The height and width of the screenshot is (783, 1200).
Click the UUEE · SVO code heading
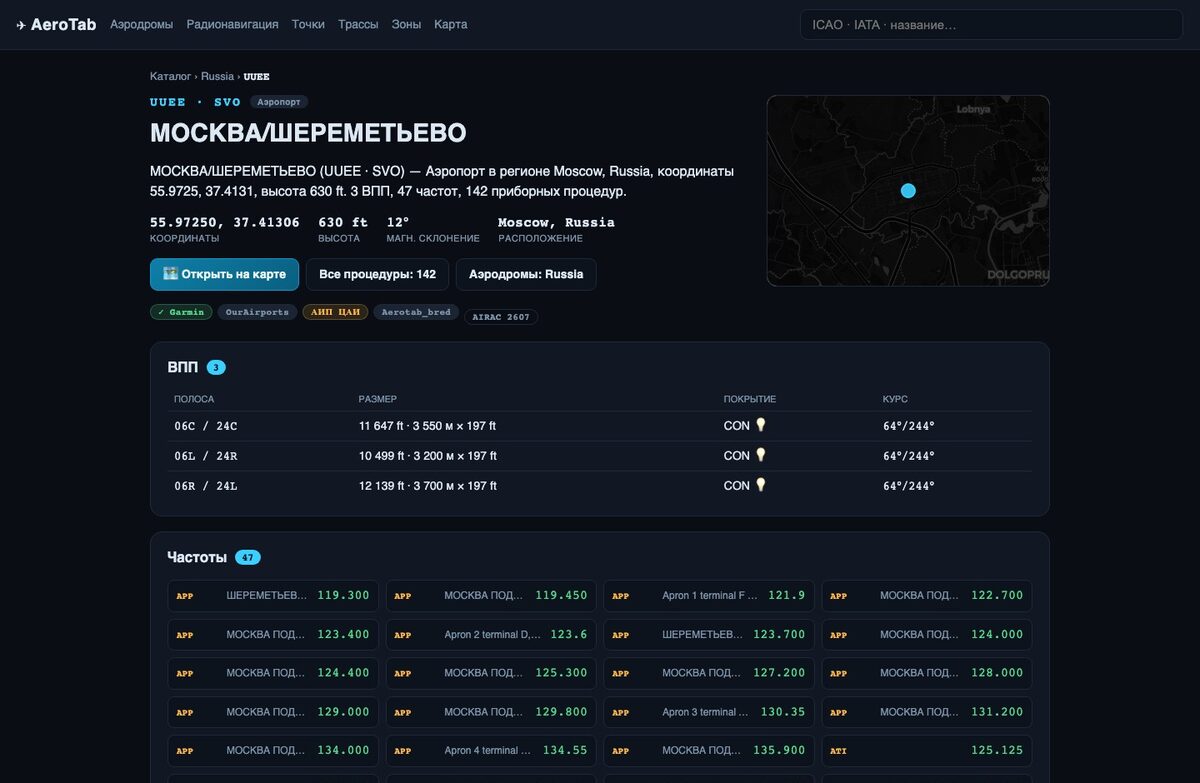click(195, 102)
